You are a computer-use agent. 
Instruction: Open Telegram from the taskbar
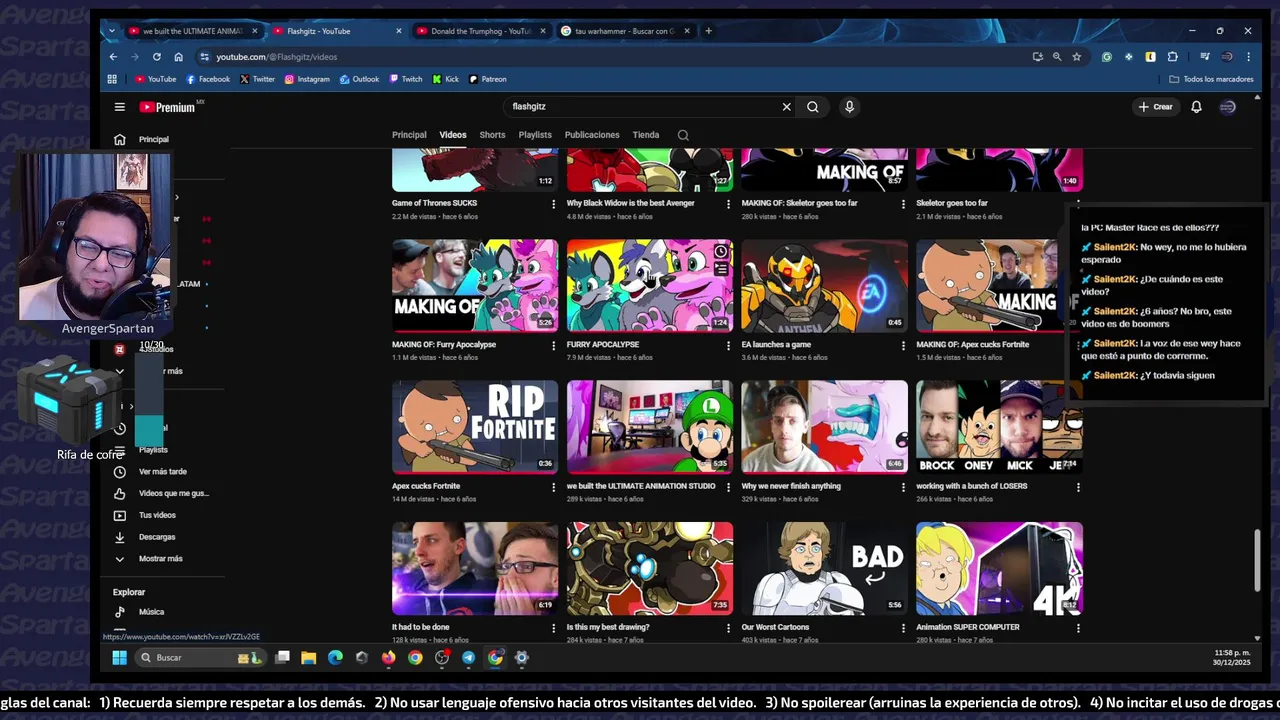click(468, 657)
